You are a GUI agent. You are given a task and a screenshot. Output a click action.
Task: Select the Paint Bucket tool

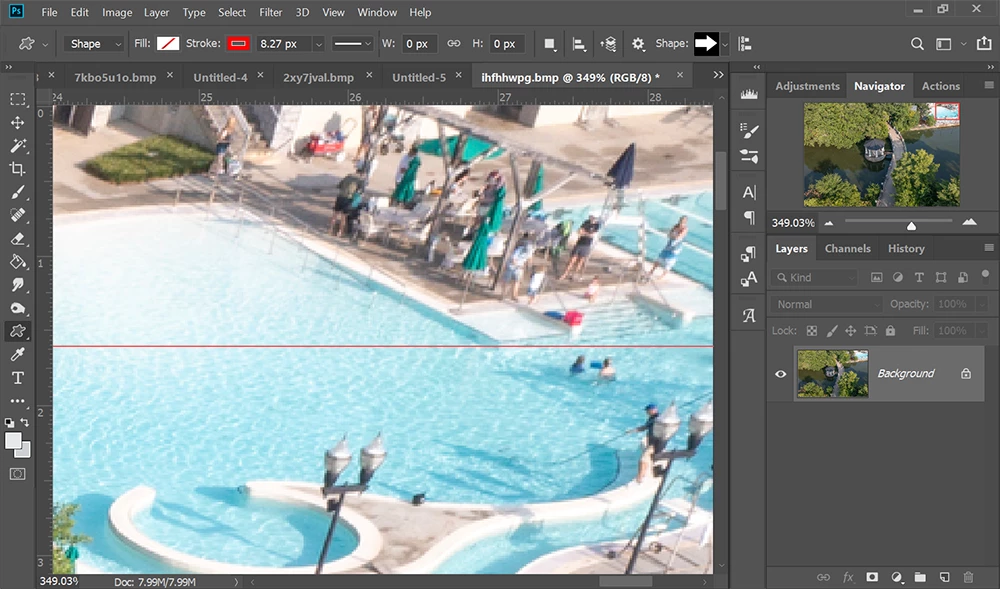click(x=18, y=261)
